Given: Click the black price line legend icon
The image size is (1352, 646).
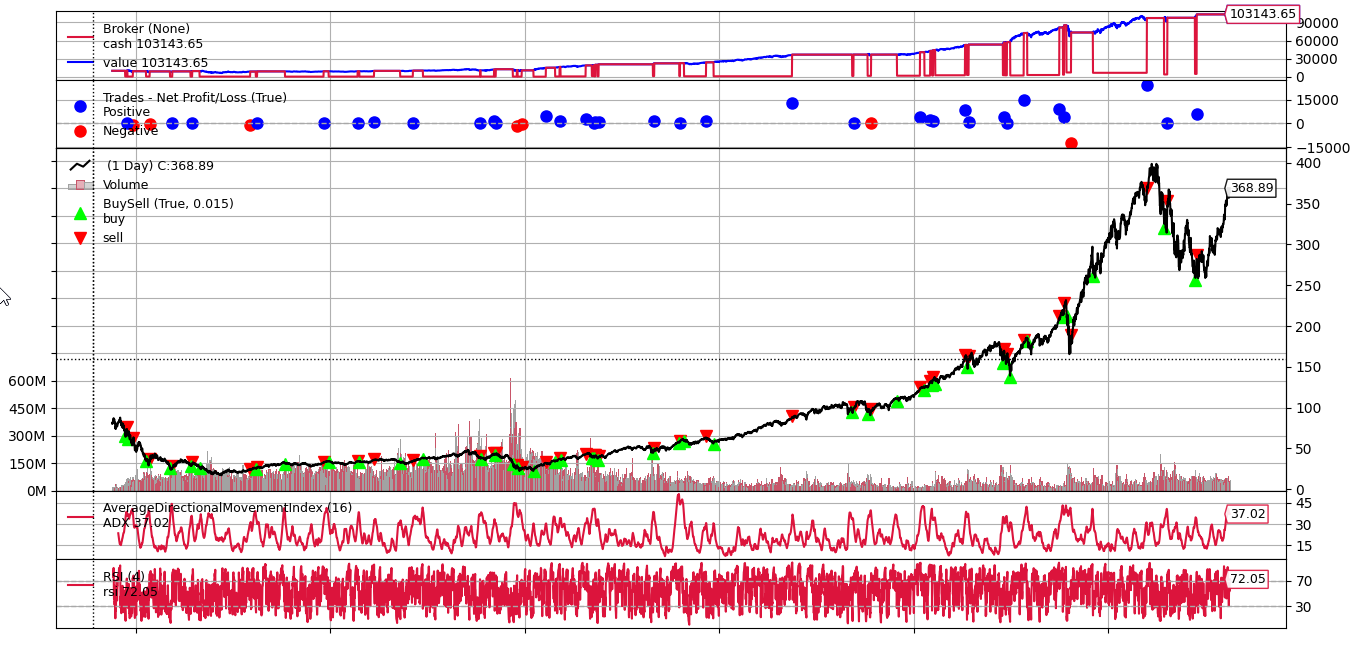Looking at the screenshot, I should click(x=80, y=166).
